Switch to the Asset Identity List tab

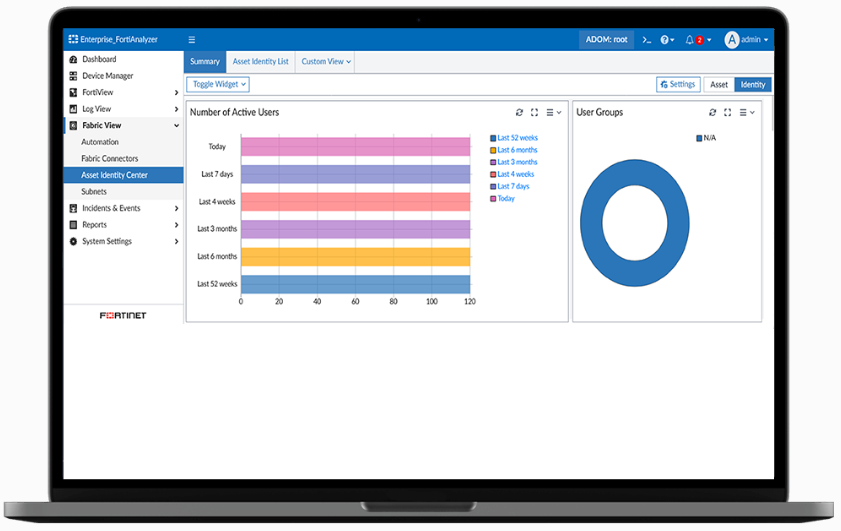point(260,62)
